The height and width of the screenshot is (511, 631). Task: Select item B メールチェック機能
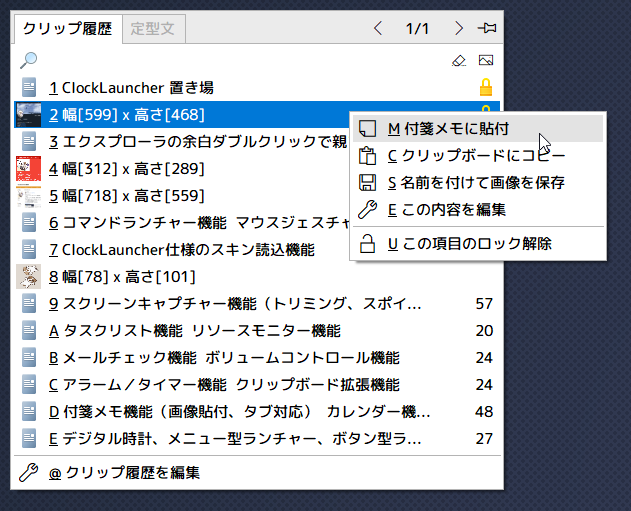[257, 357]
